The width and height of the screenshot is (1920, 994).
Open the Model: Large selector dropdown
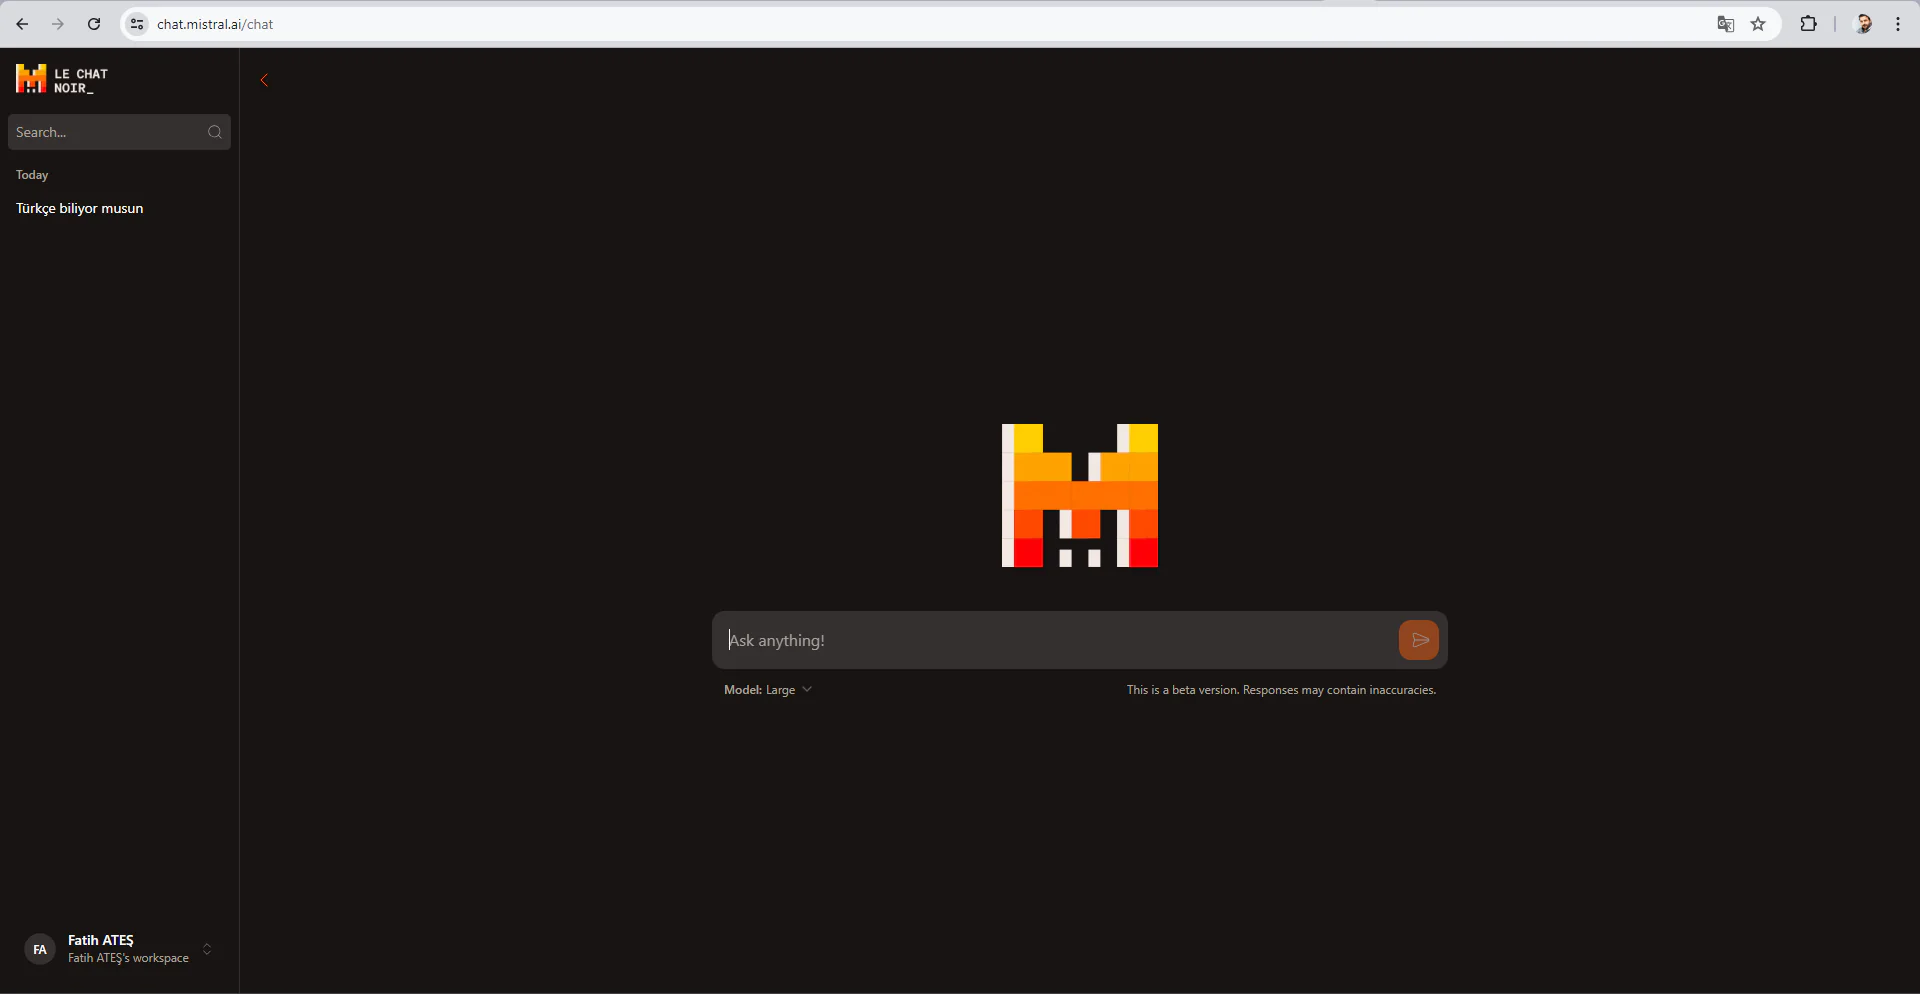(768, 690)
